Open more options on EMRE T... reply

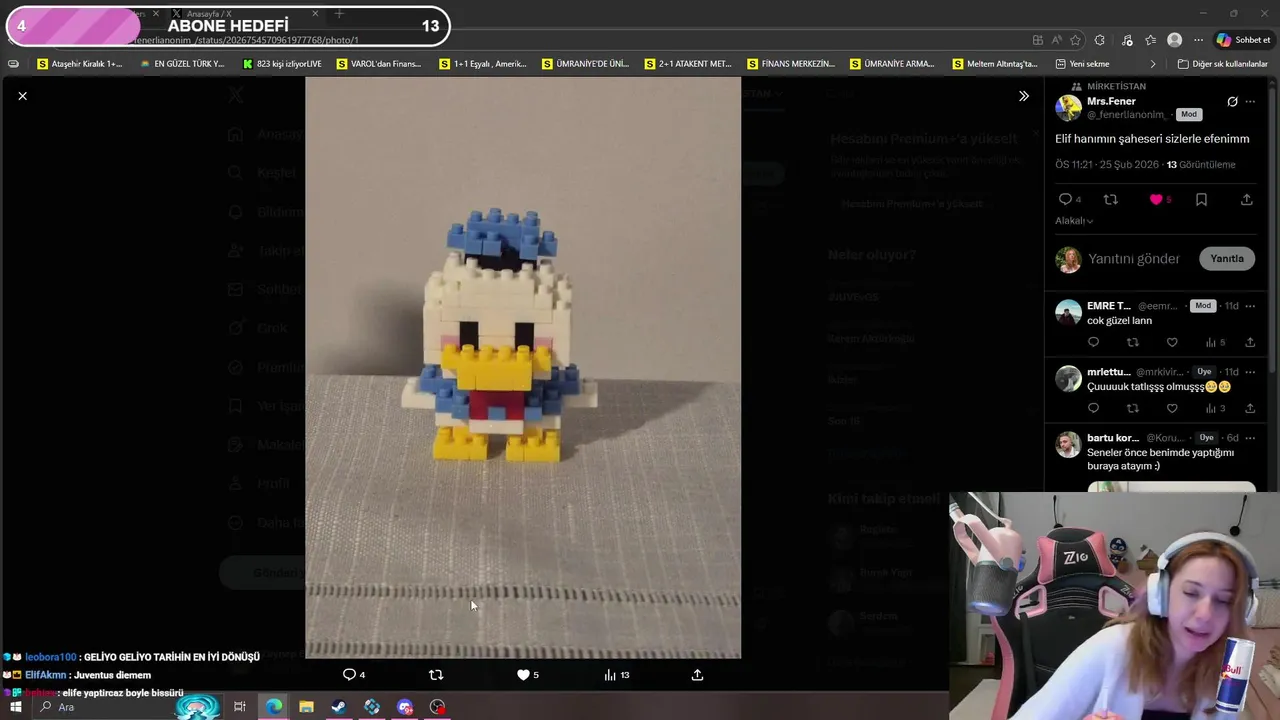[1250, 306]
